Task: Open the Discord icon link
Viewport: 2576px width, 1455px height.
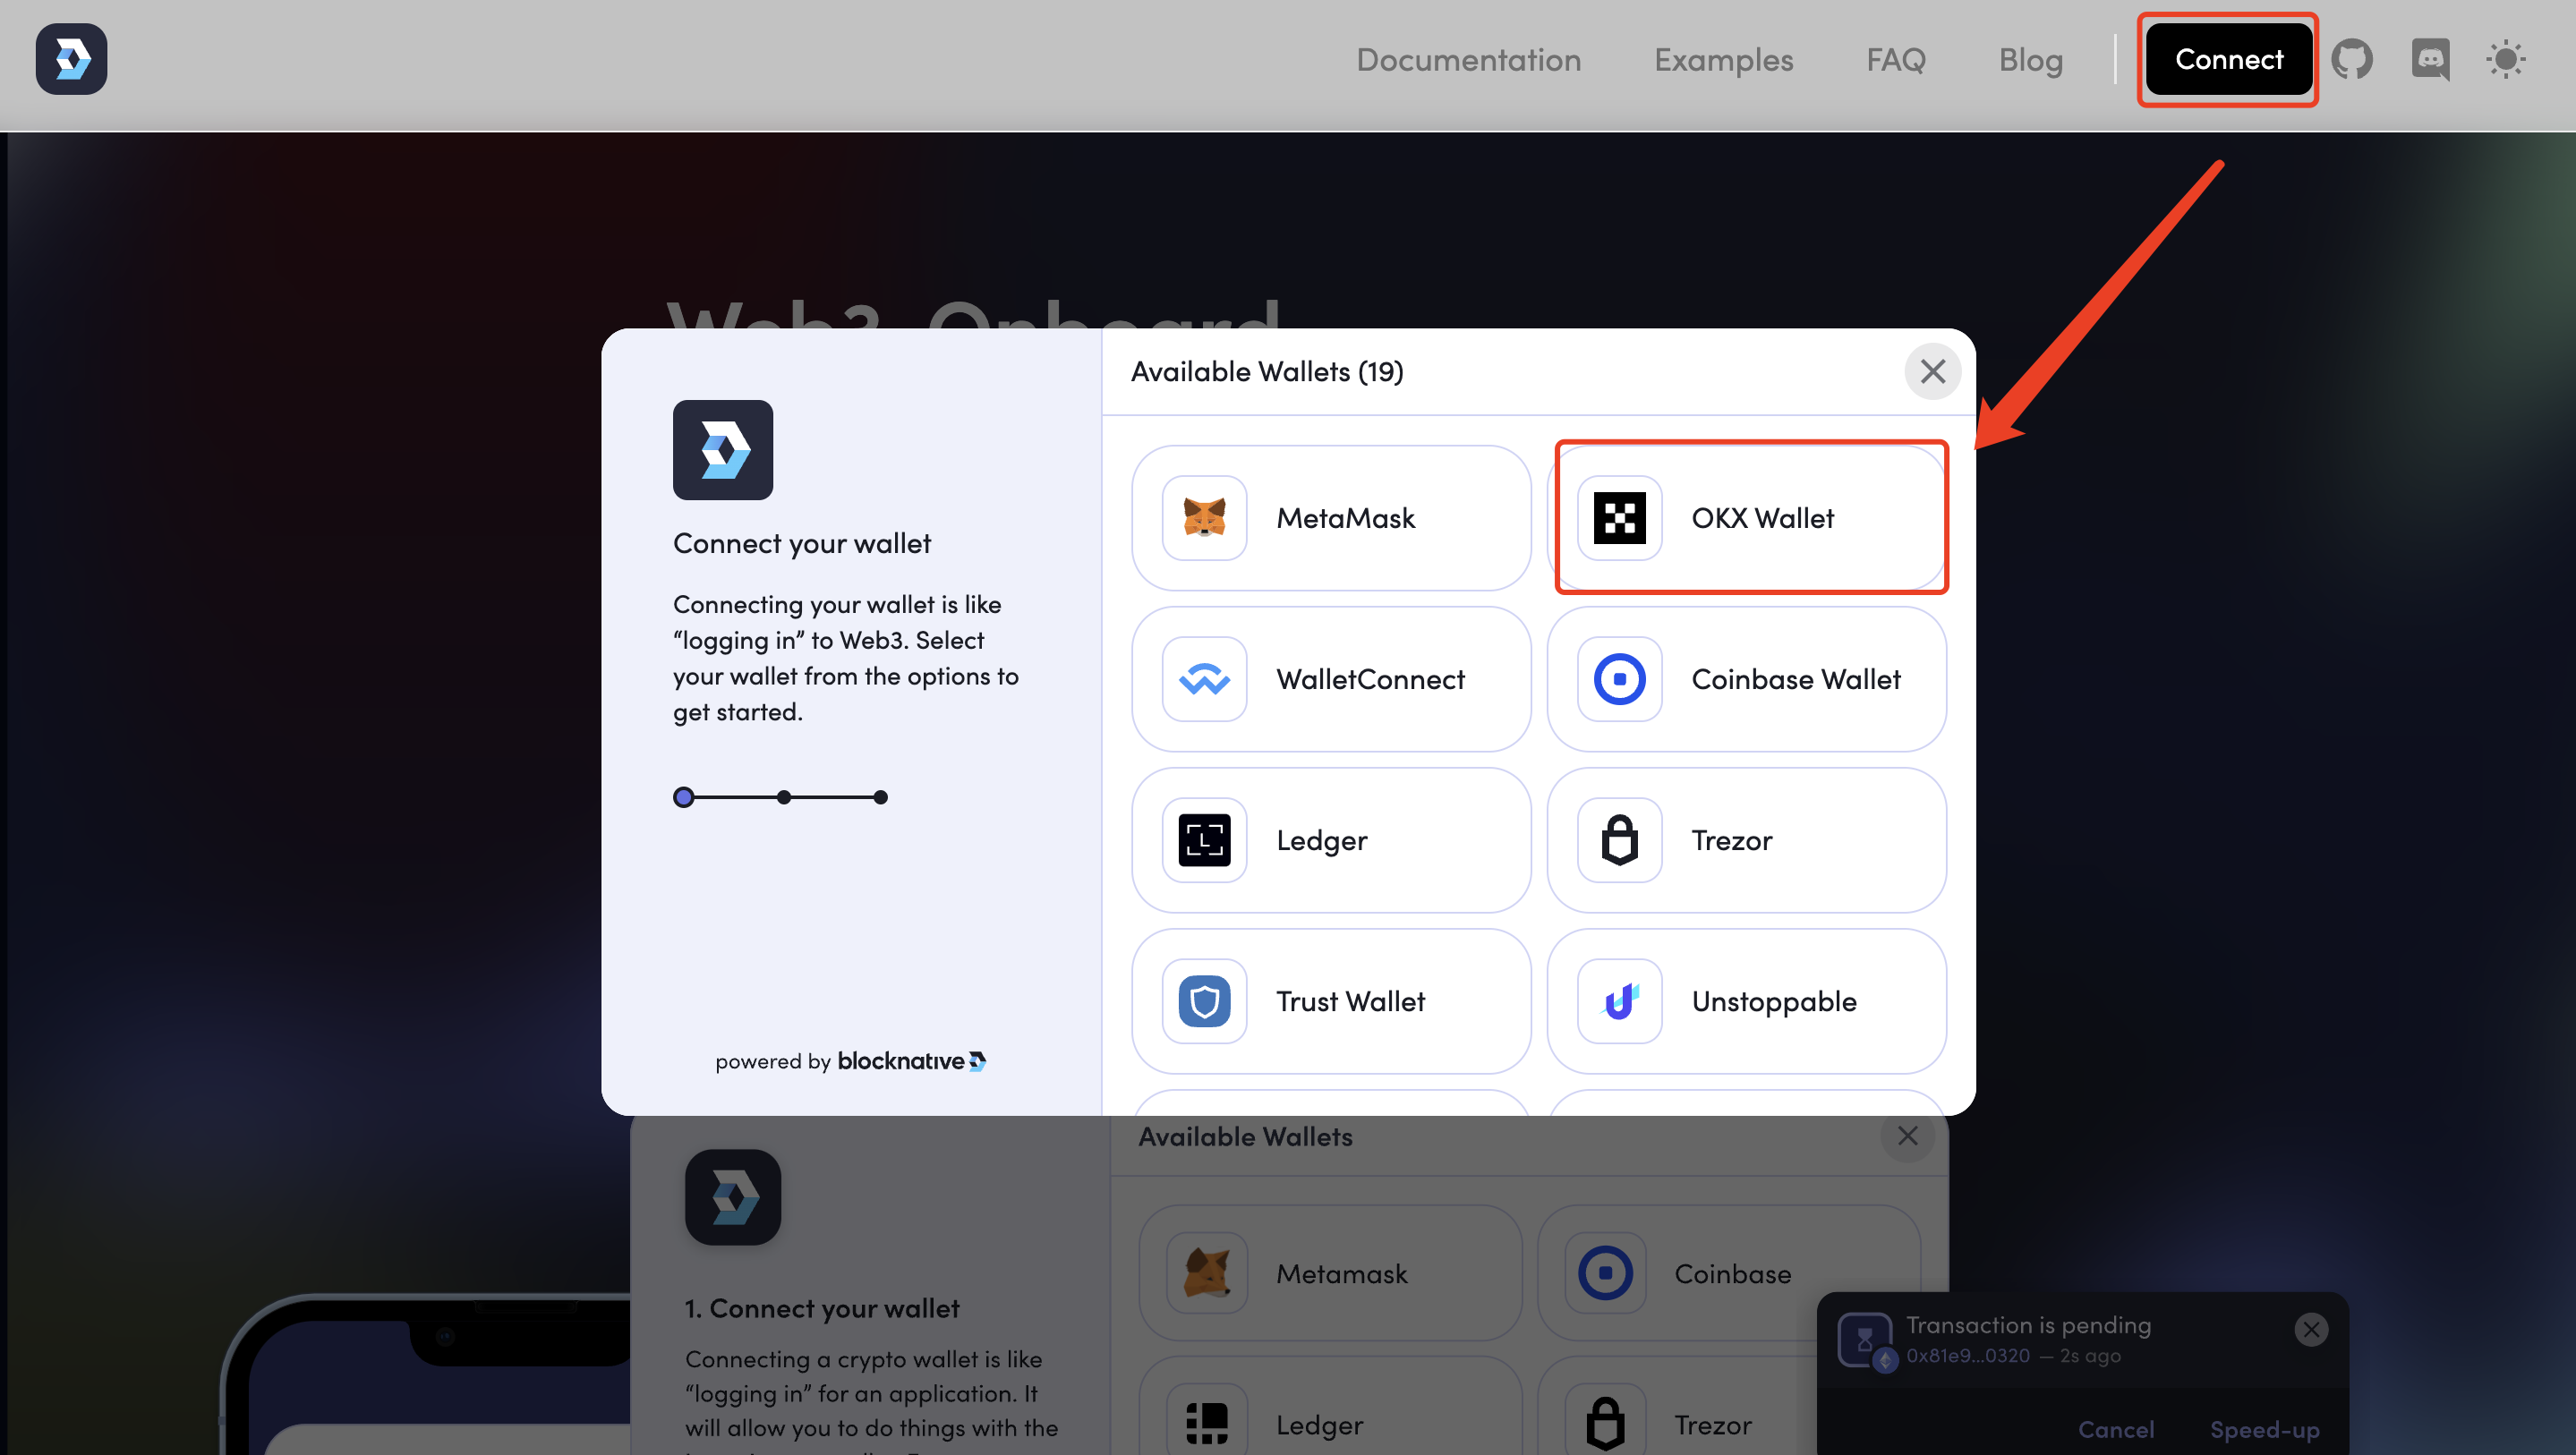Action: 2430,60
